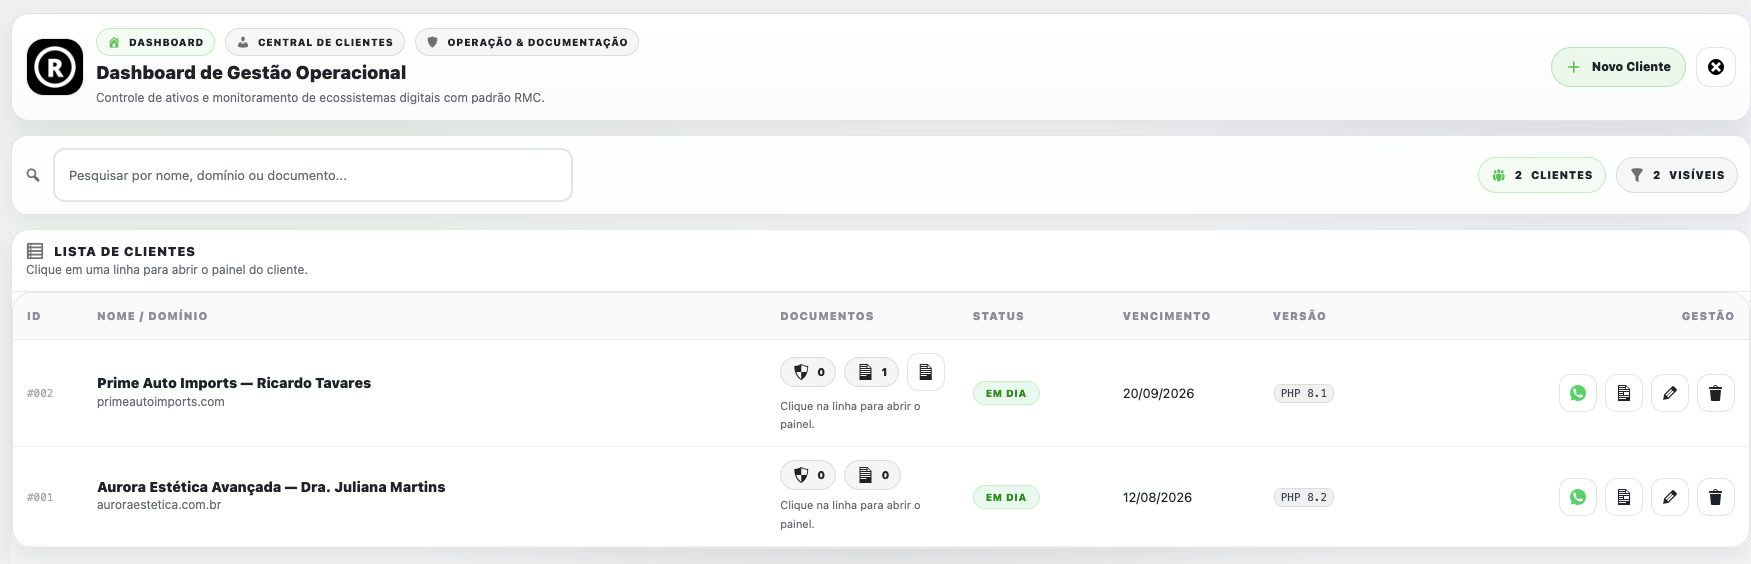1751x564 pixels.
Task: Delete the Prime Auto Imports client
Action: tap(1715, 393)
